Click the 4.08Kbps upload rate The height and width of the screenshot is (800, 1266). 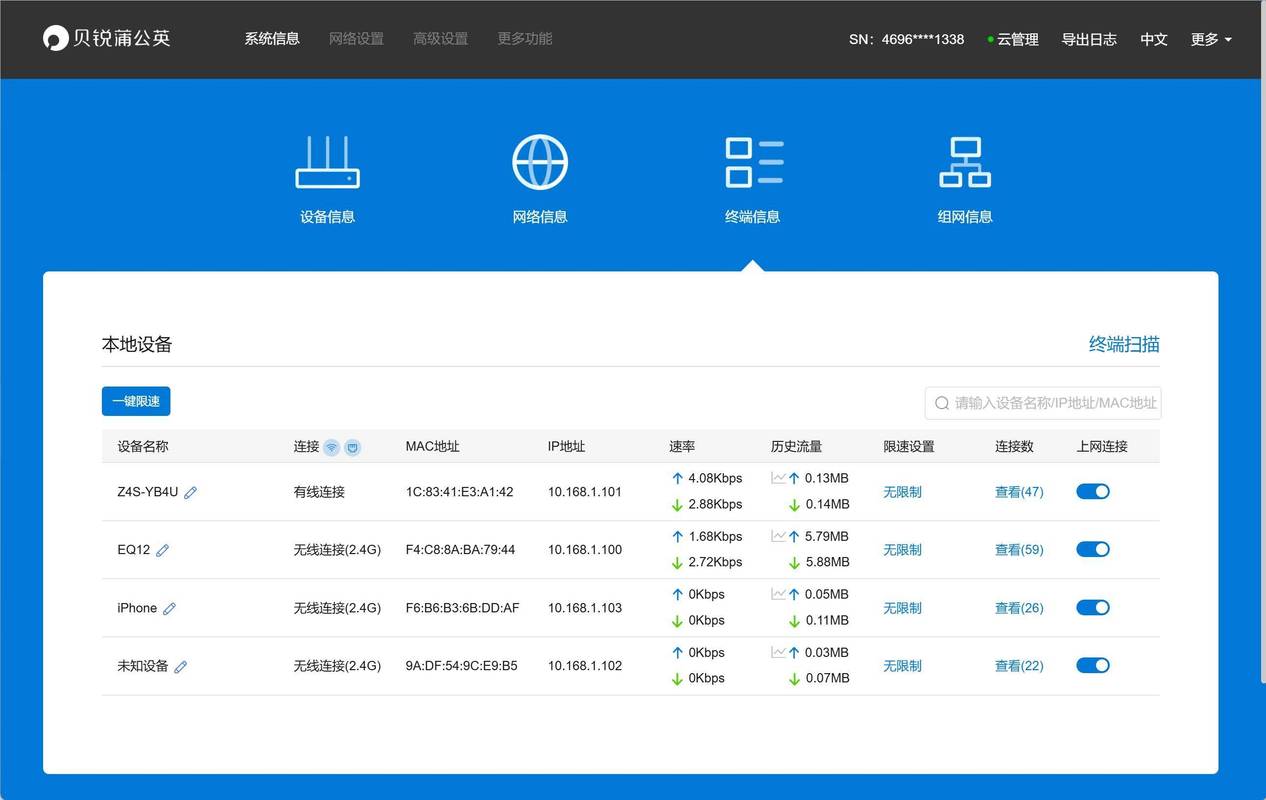click(715, 478)
